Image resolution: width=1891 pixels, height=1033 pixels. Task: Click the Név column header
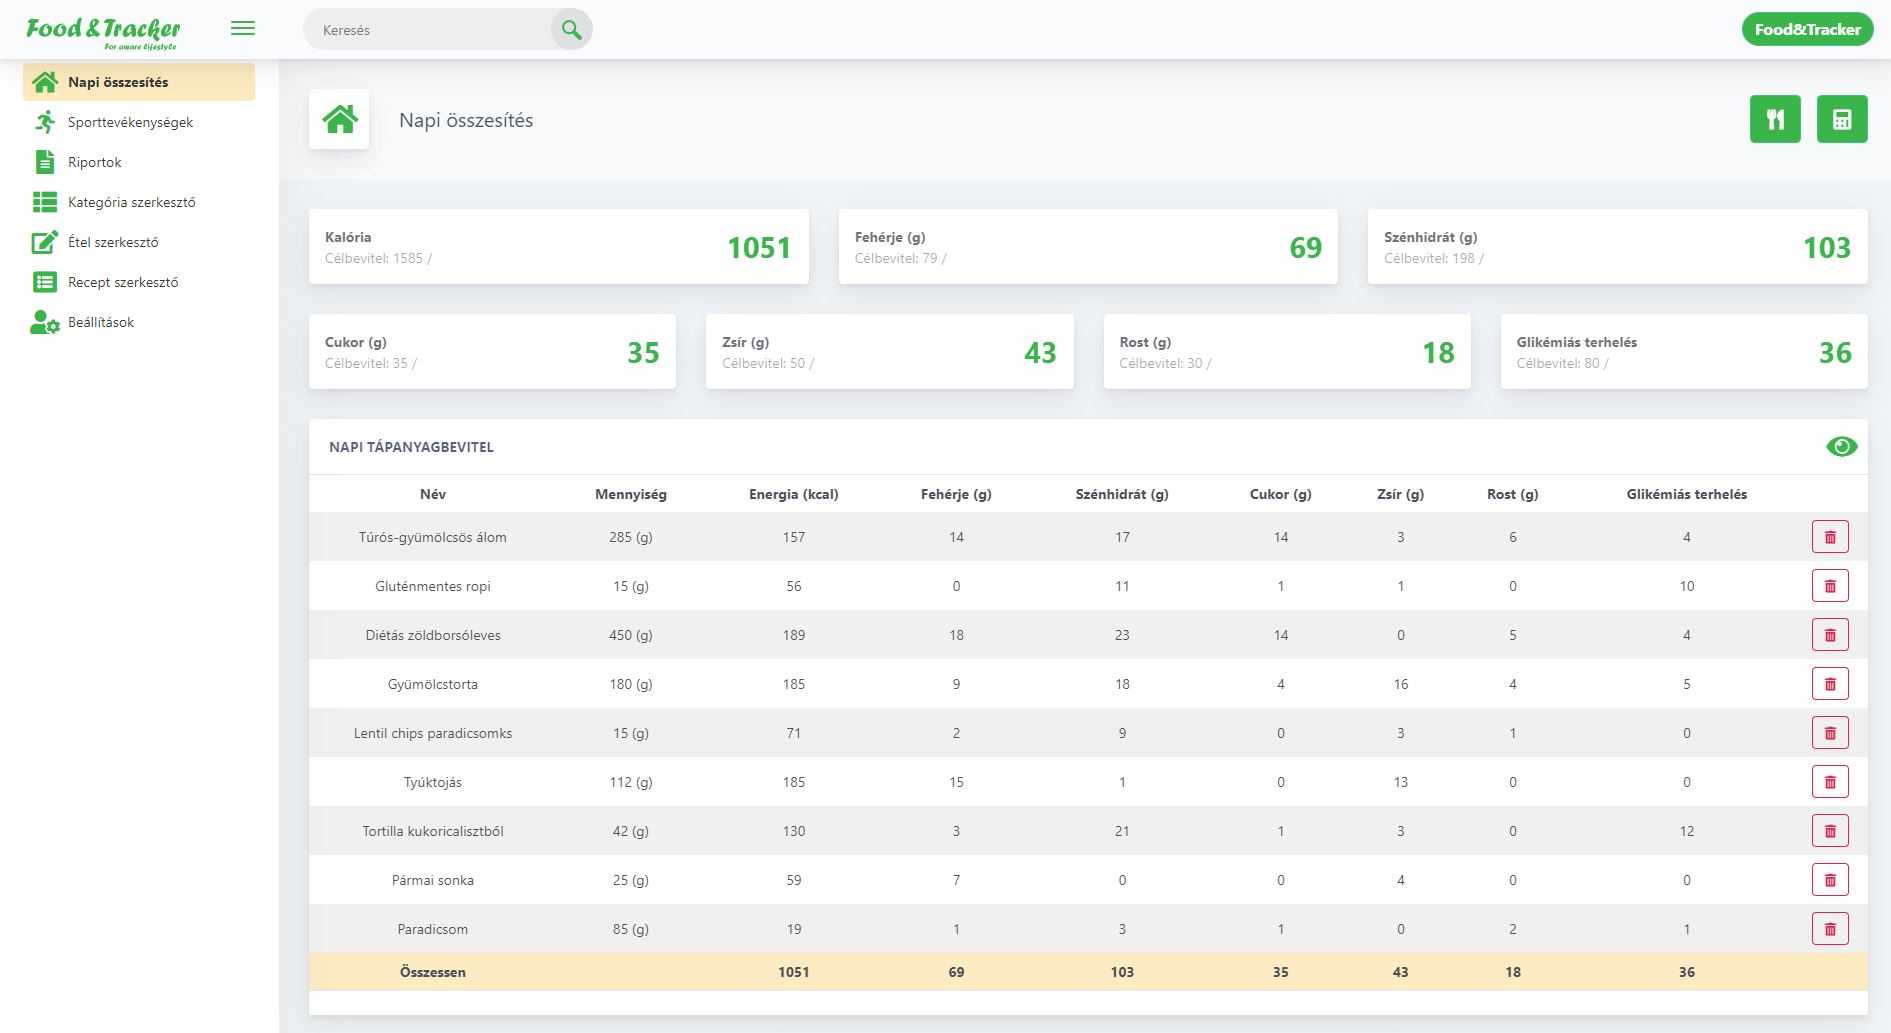click(433, 494)
